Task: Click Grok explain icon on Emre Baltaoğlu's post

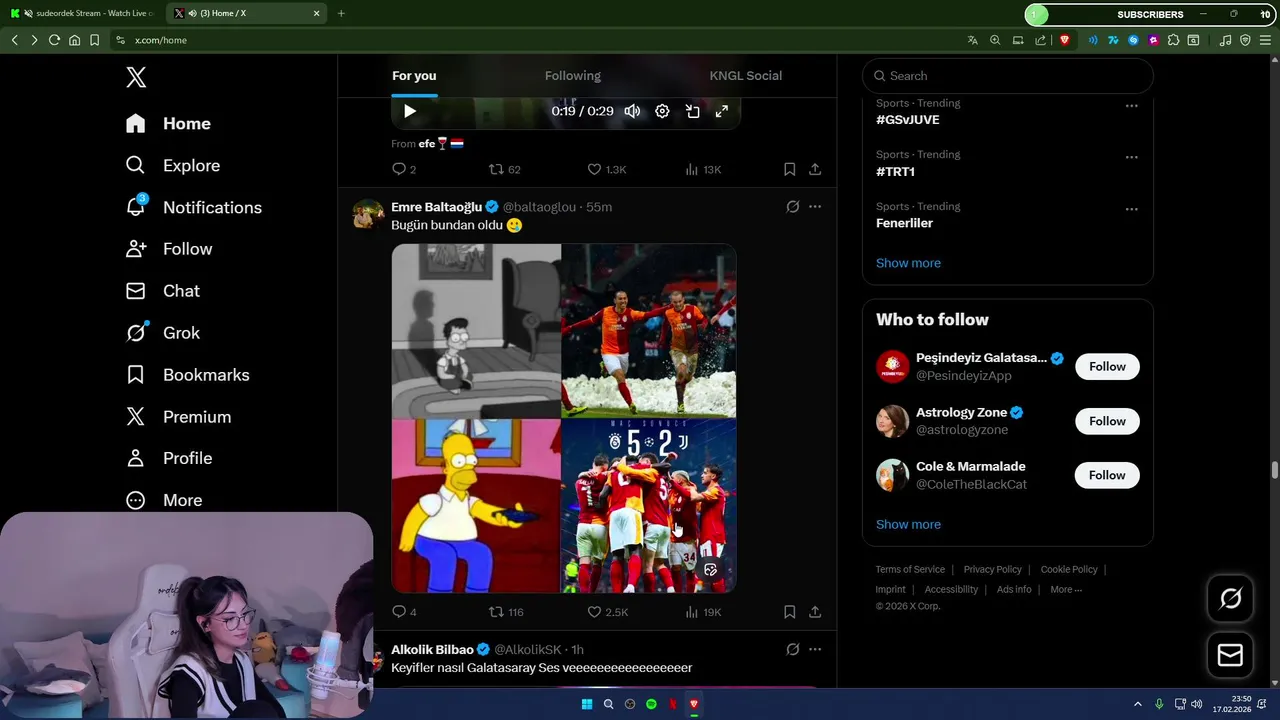Action: pyautogui.click(x=792, y=207)
